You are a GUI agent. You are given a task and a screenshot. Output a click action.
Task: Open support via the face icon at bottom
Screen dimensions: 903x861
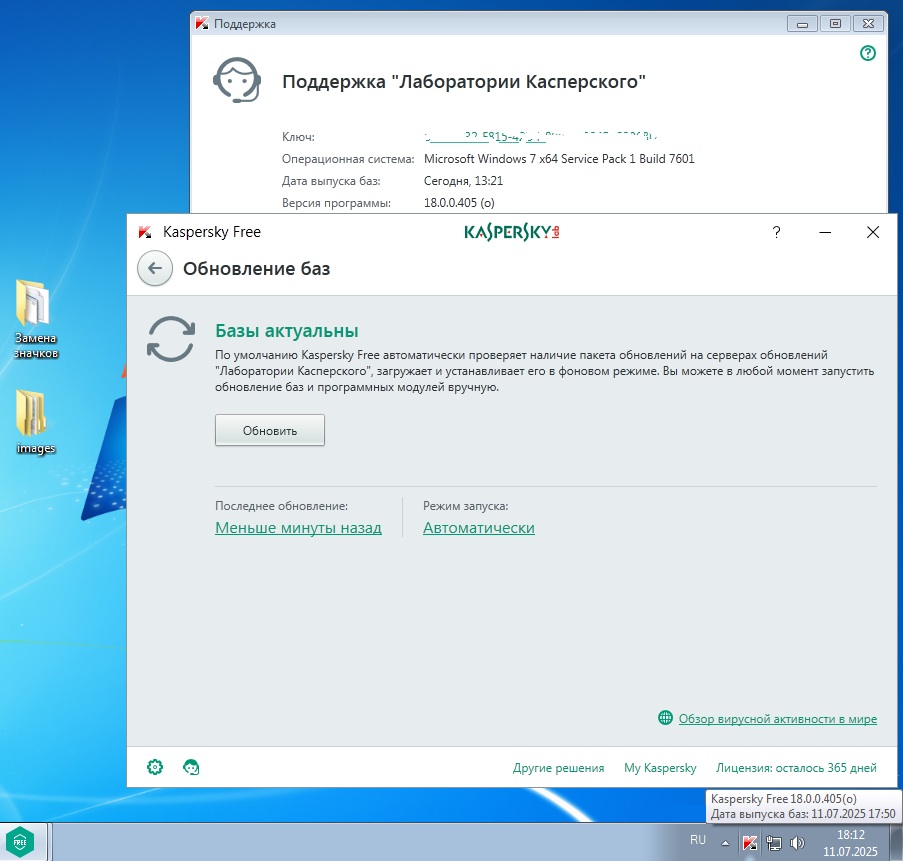click(191, 767)
